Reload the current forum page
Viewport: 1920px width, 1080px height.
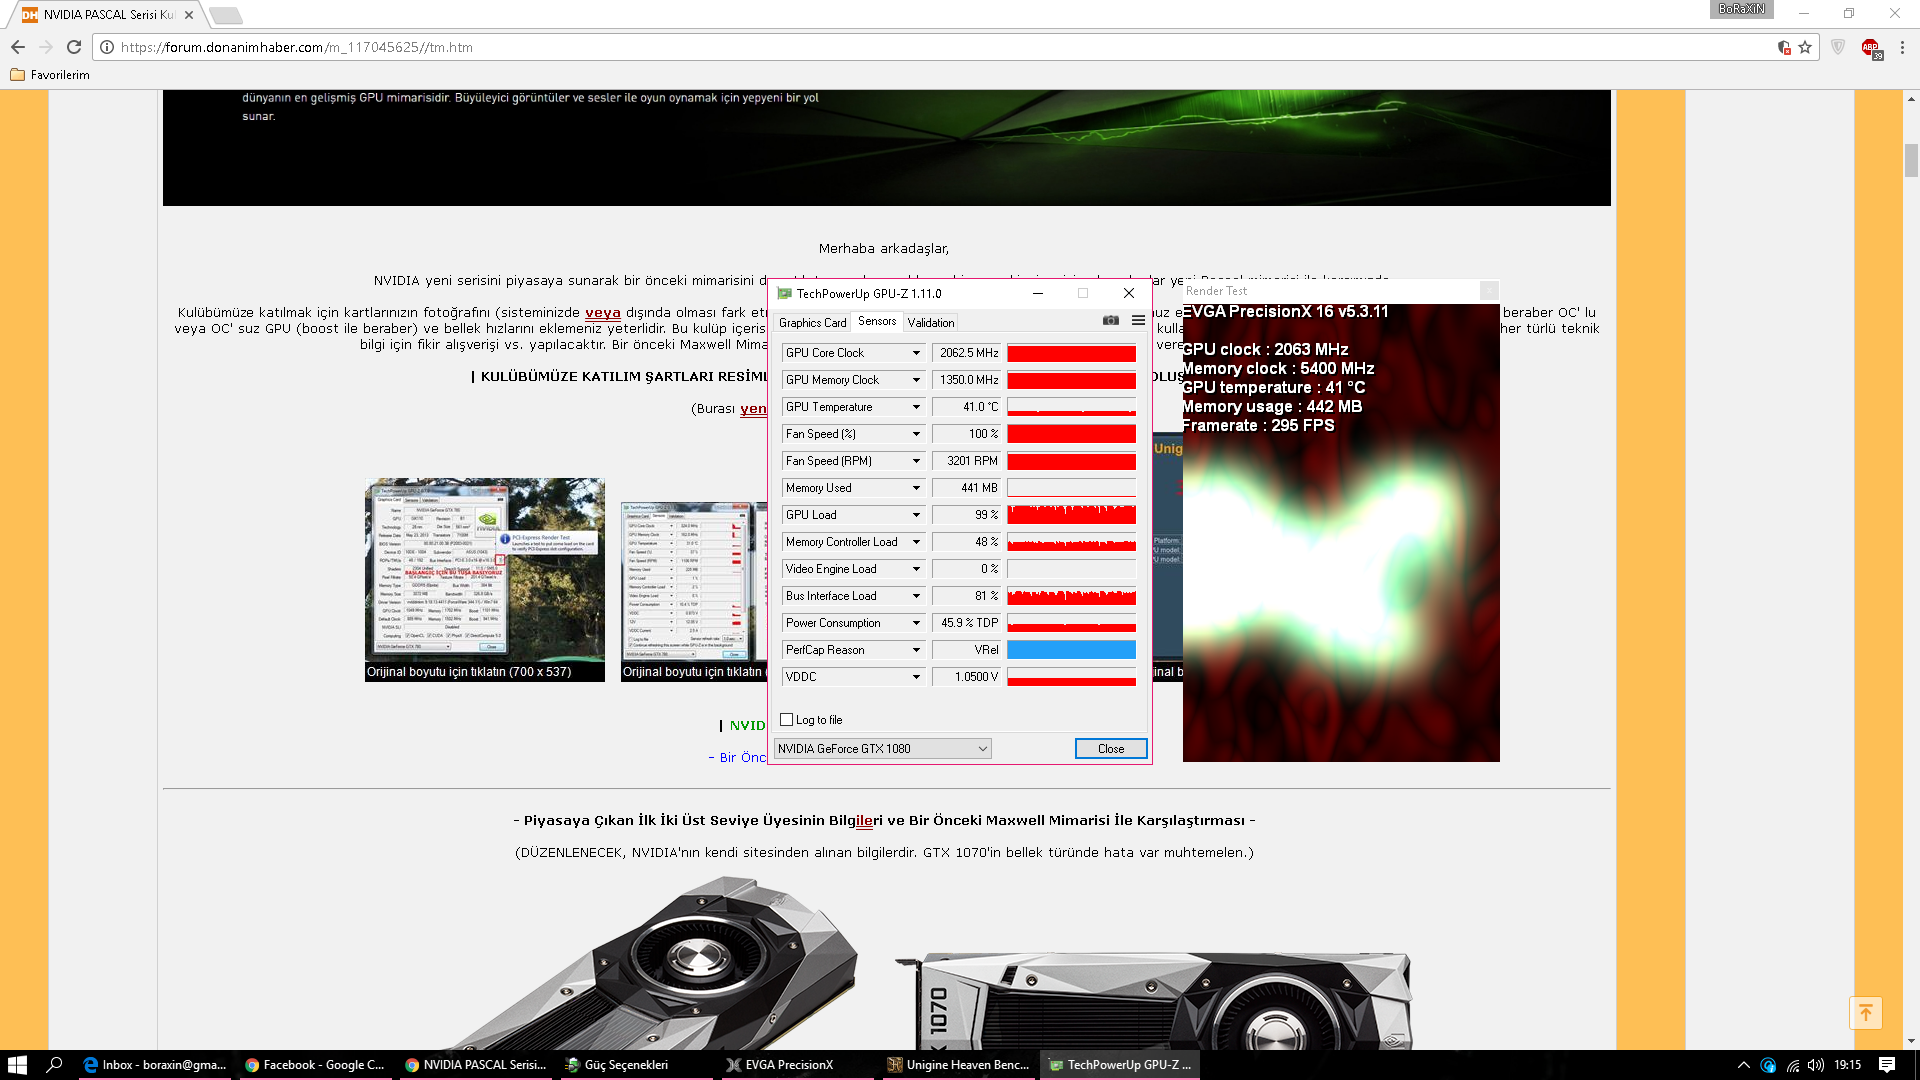(x=74, y=47)
